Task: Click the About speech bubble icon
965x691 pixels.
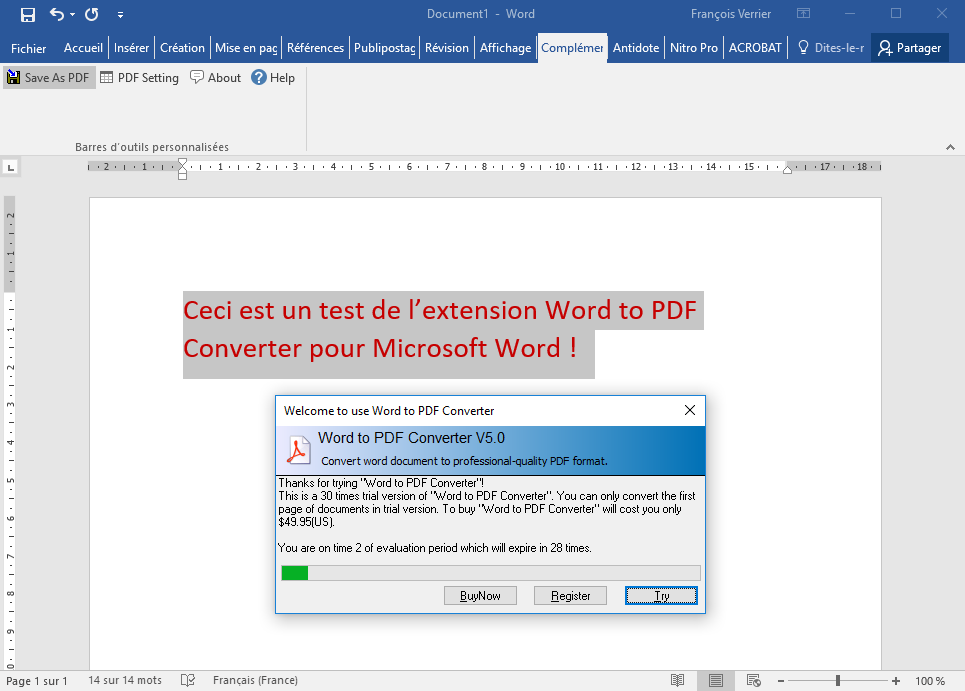Action: (x=197, y=78)
